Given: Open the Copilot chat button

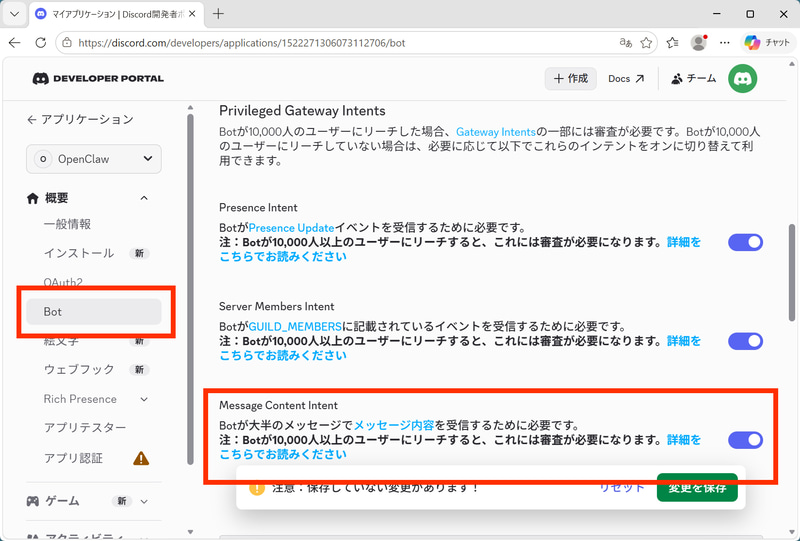Looking at the screenshot, I should (x=767, y=43).
